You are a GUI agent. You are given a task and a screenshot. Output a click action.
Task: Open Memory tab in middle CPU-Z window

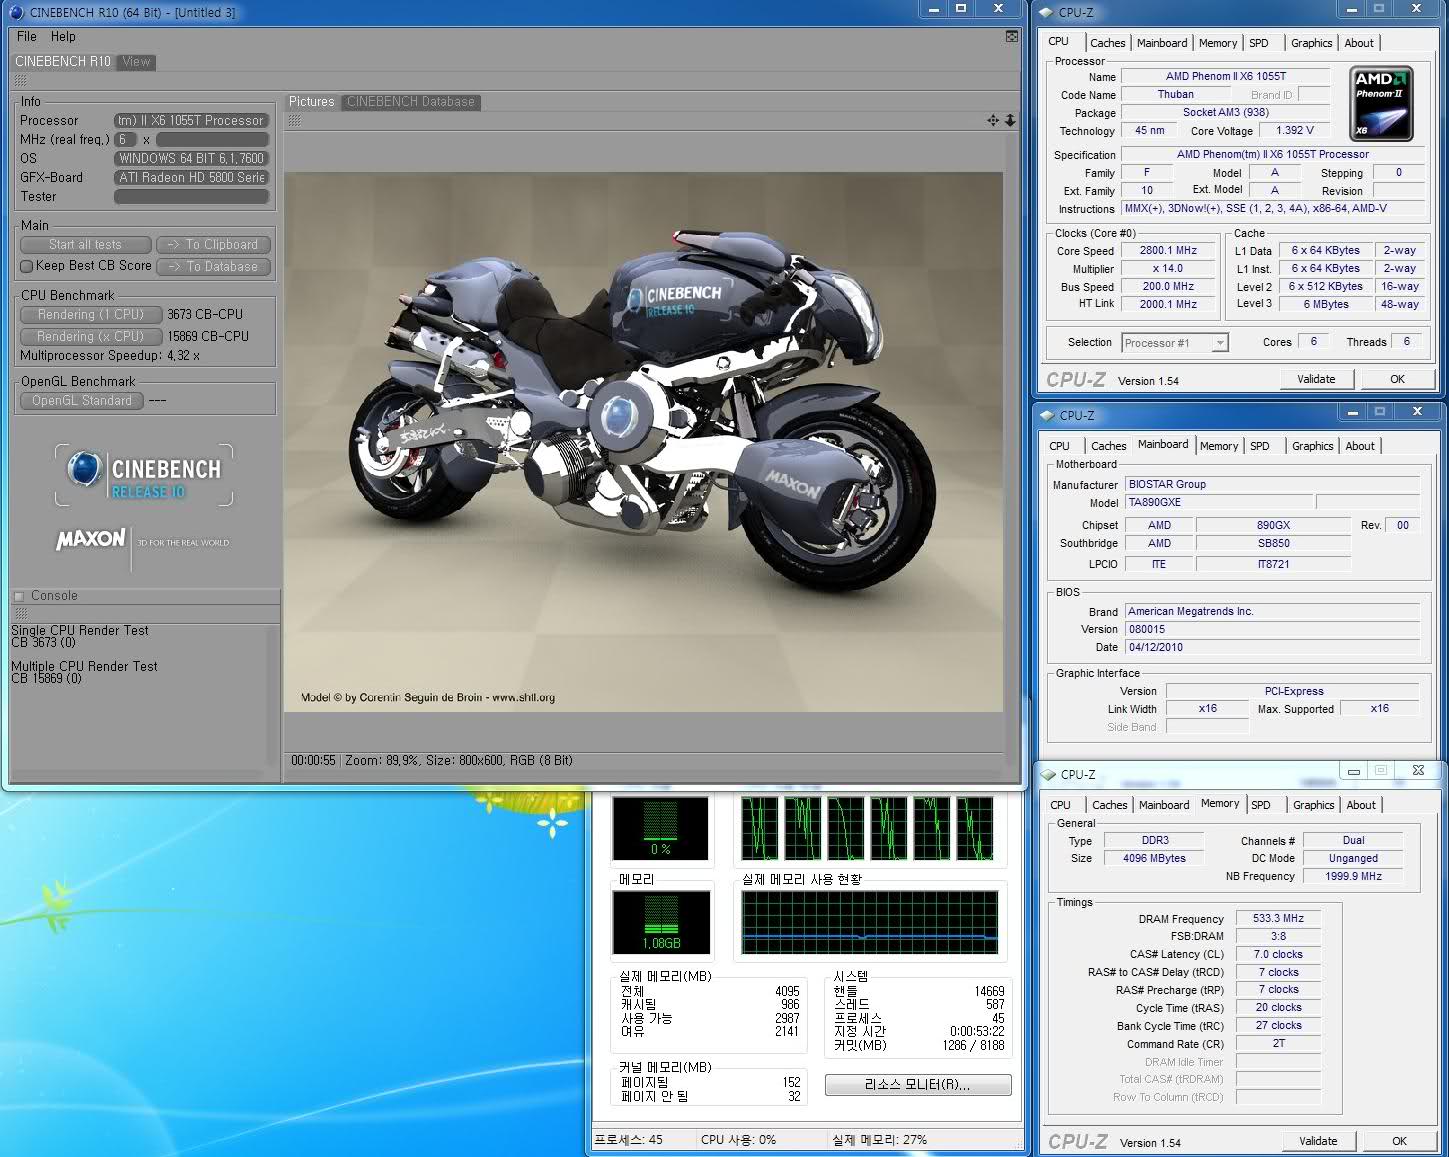pyautogui.click(x=1218, y=446)
